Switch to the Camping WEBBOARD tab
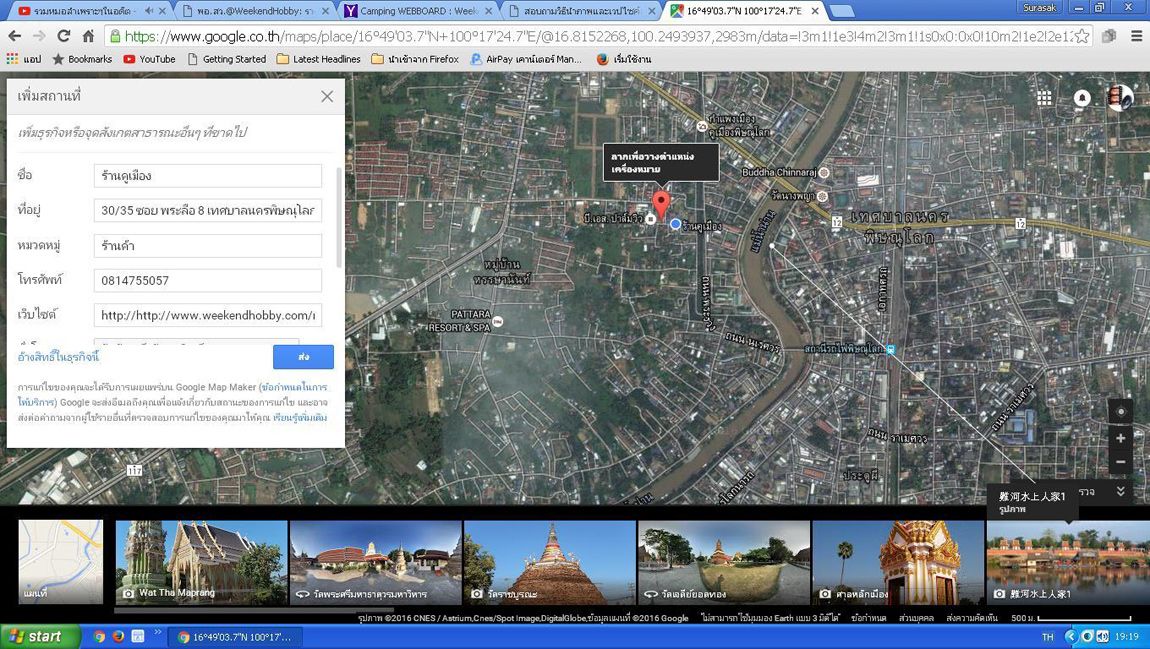This screenshot has height=649, width=1150. click(x=418, y=11)
